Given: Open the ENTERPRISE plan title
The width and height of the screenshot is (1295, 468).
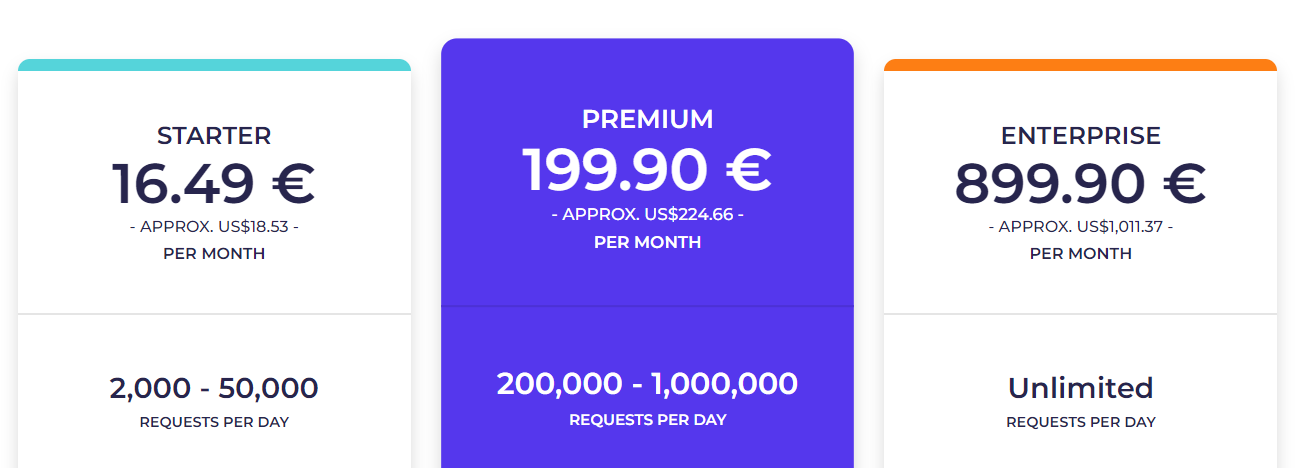Looking at the screenshot, I should (x=1081, y=136).
